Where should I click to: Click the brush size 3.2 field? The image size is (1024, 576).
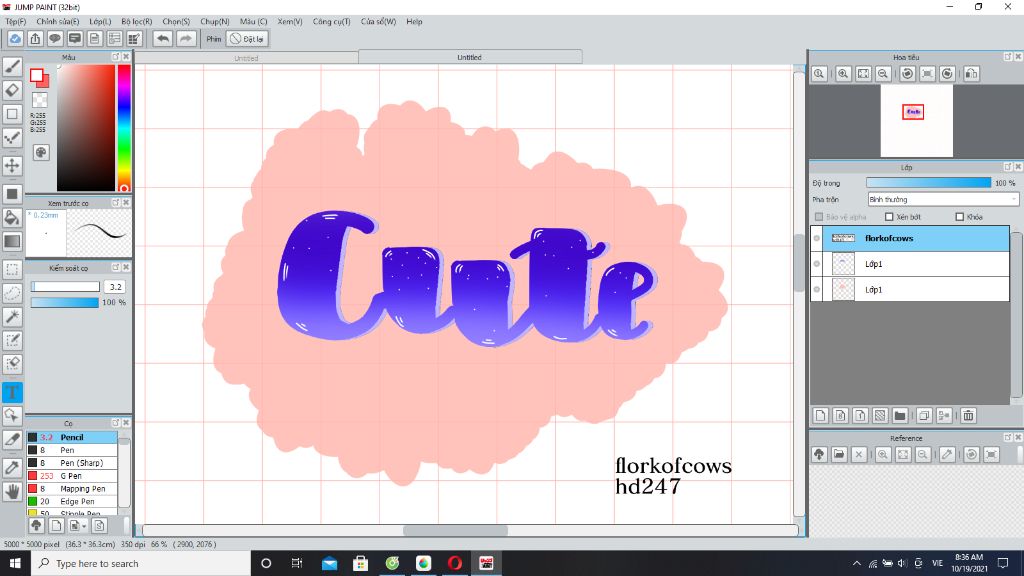click(115, 287)
